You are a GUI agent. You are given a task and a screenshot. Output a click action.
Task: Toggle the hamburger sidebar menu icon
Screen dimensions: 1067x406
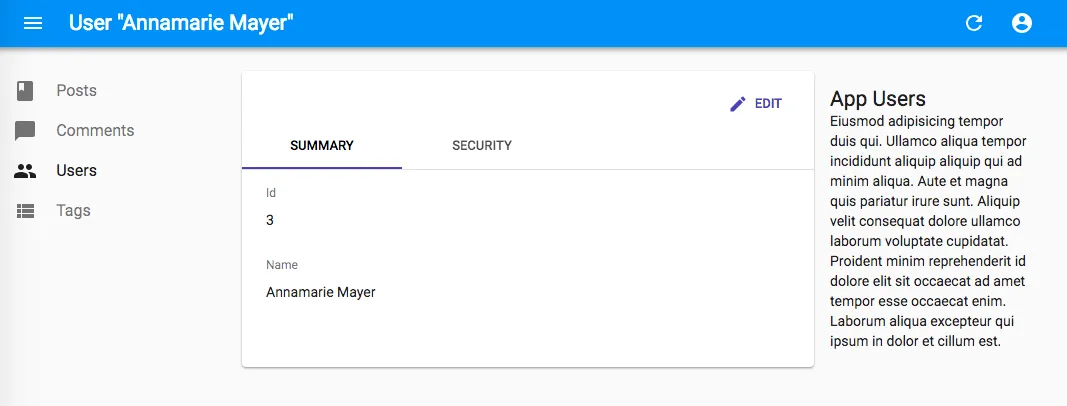pos(33,23)
